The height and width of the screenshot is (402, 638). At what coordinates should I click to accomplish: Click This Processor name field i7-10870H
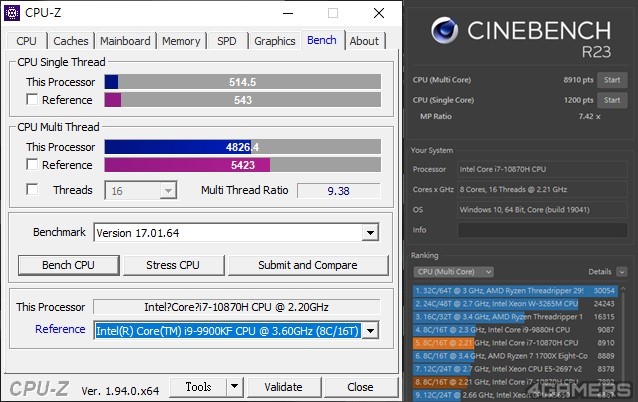pyautogui.click(x=236, y=307)
